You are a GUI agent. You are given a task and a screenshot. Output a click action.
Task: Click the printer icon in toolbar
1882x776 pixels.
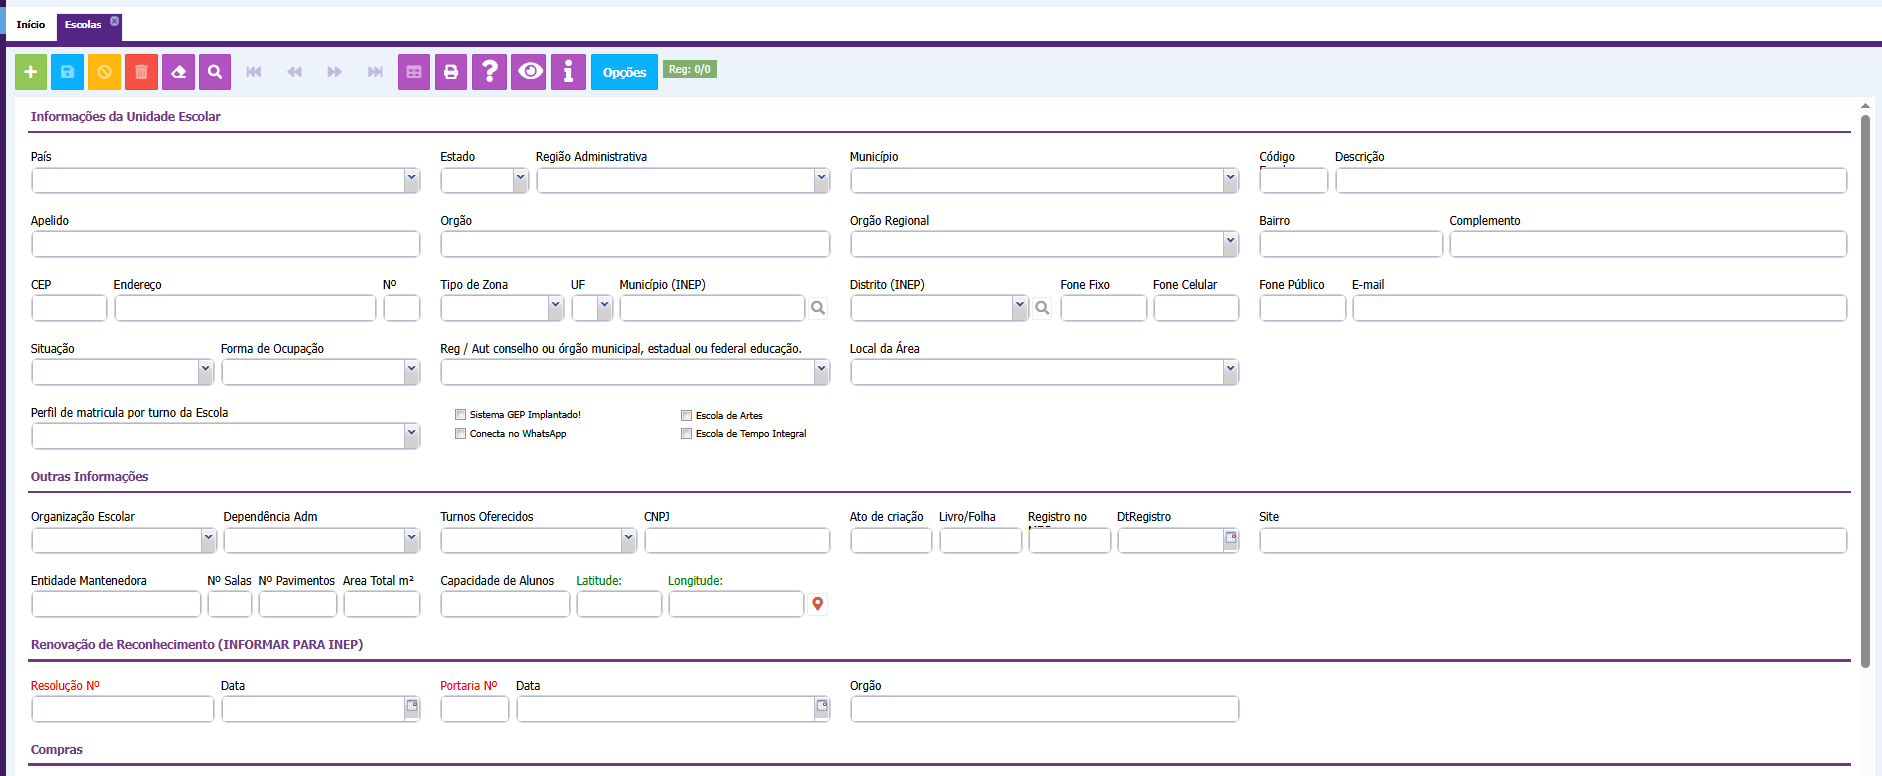pos(451,72)
